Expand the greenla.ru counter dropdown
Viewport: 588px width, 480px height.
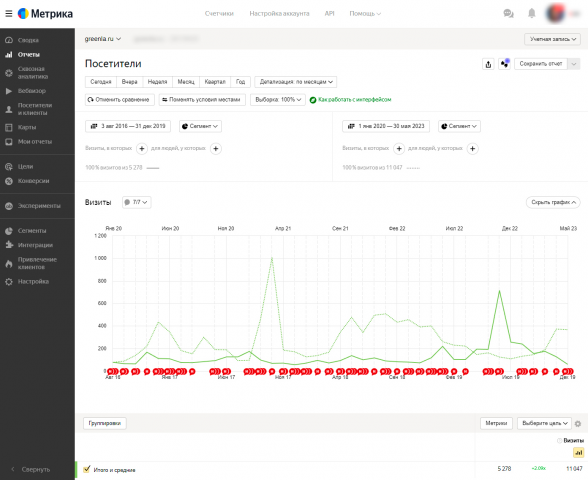[102, 39]
